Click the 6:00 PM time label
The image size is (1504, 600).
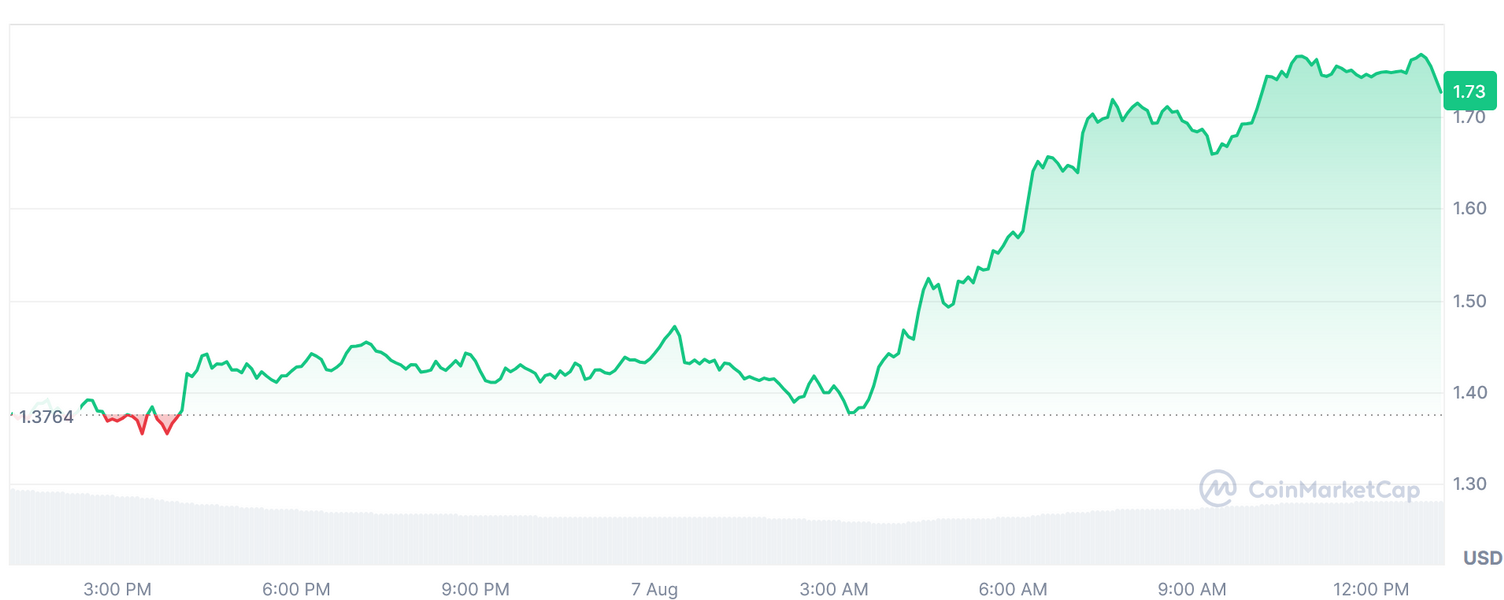(x=296, y=589)
